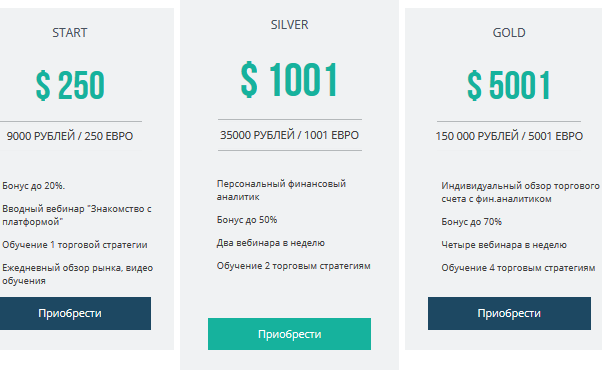Click the green Приобрести button under SILVER
Screen dimensions: 602x370
289,334
